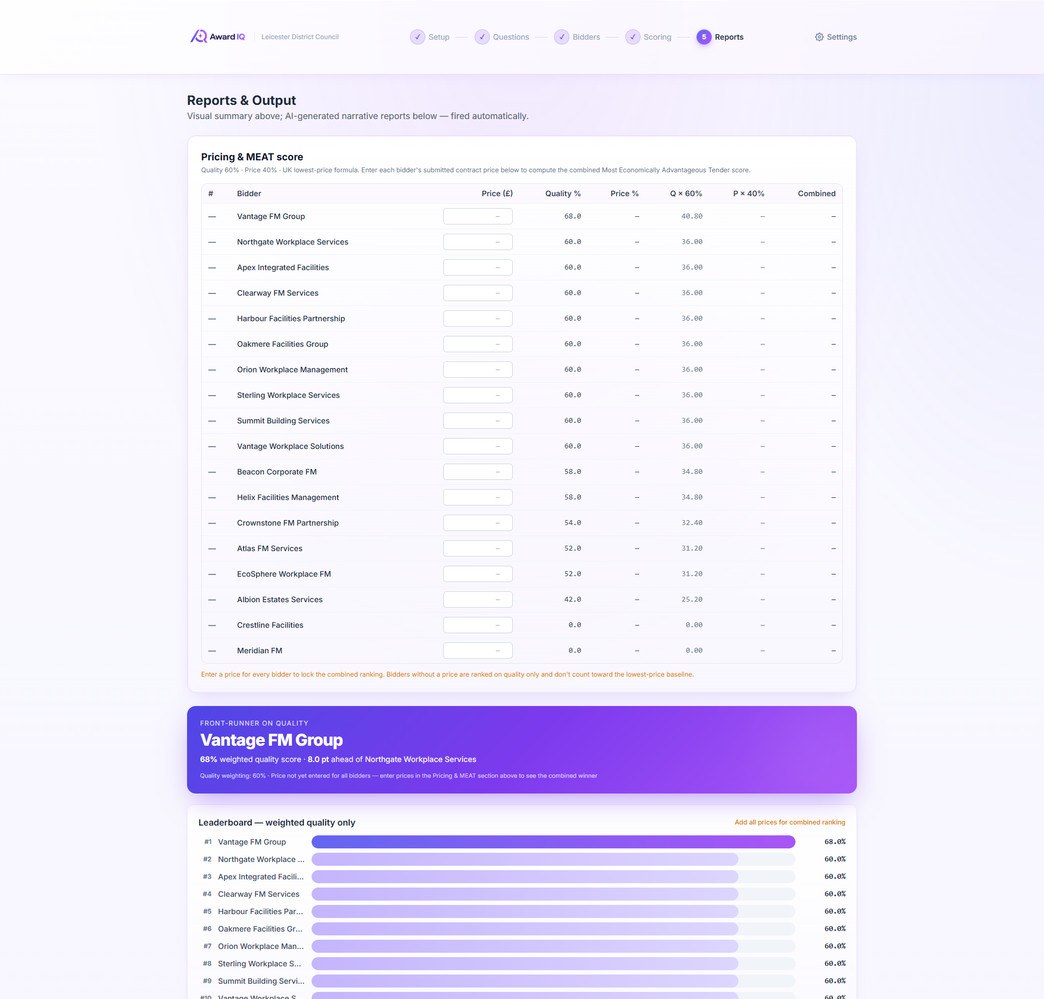Click the Leicester District Council label
This screenshot has width=1044, height=999.
pos(300,37)
